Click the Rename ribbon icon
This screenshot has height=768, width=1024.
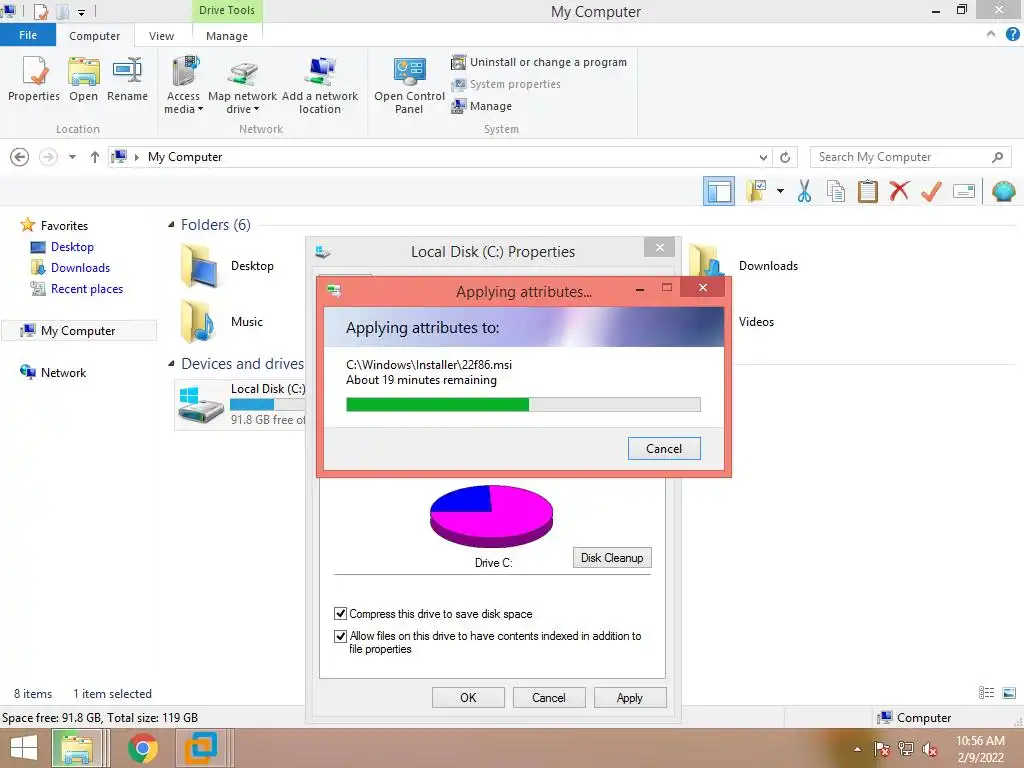point(127,78)
